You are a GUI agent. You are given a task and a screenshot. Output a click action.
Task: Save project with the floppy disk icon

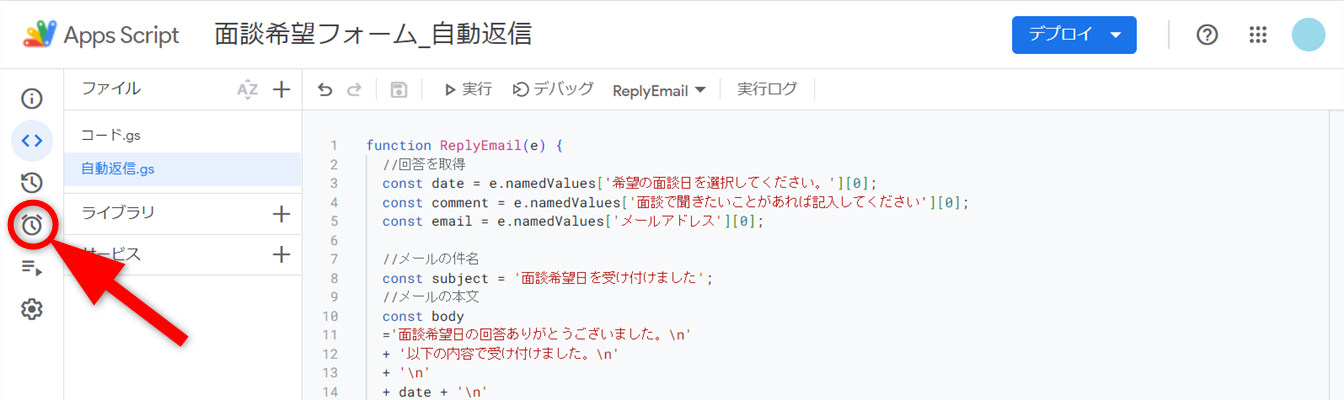[399, 90]
